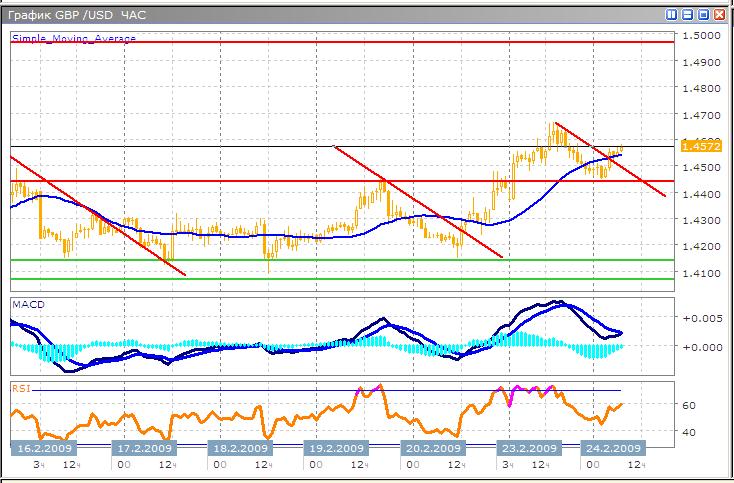The image size is (734, 483).
Task: Select the 23.2.2009 date marker
Action: coord(528,448)
